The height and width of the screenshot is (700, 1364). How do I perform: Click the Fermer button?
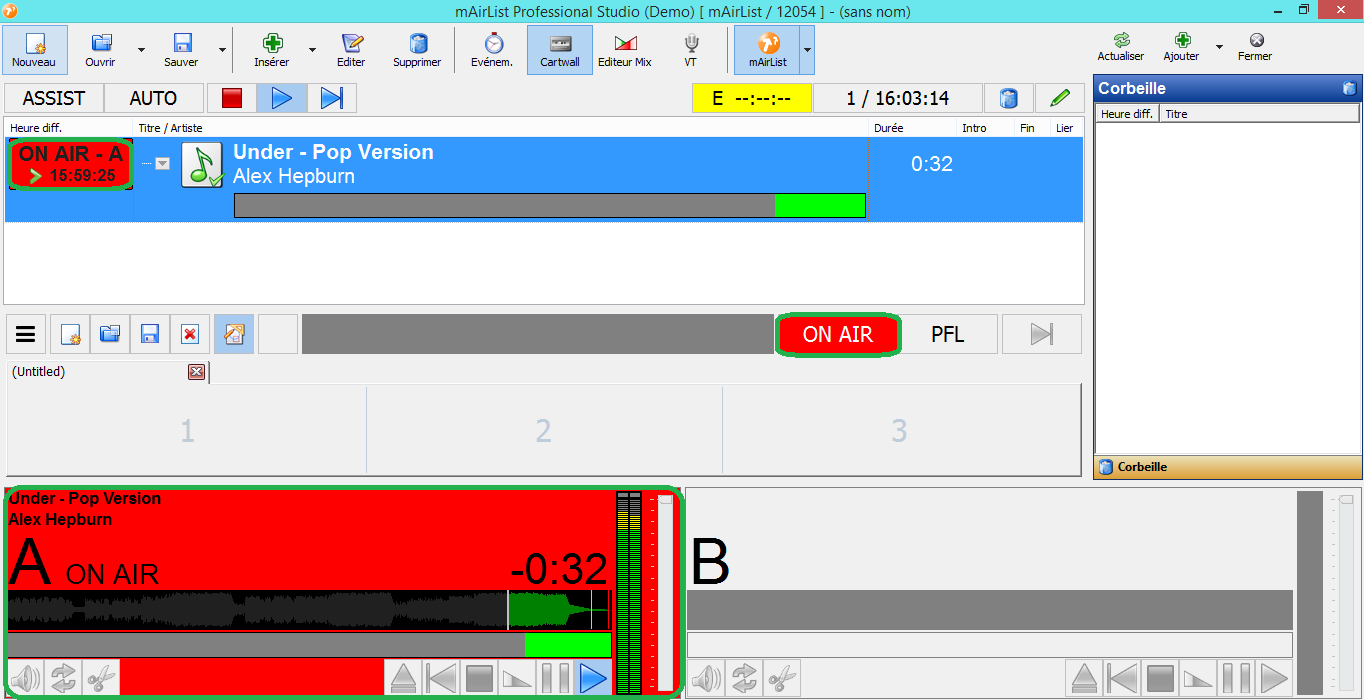pyautogui.click(x=1255, y=47)
